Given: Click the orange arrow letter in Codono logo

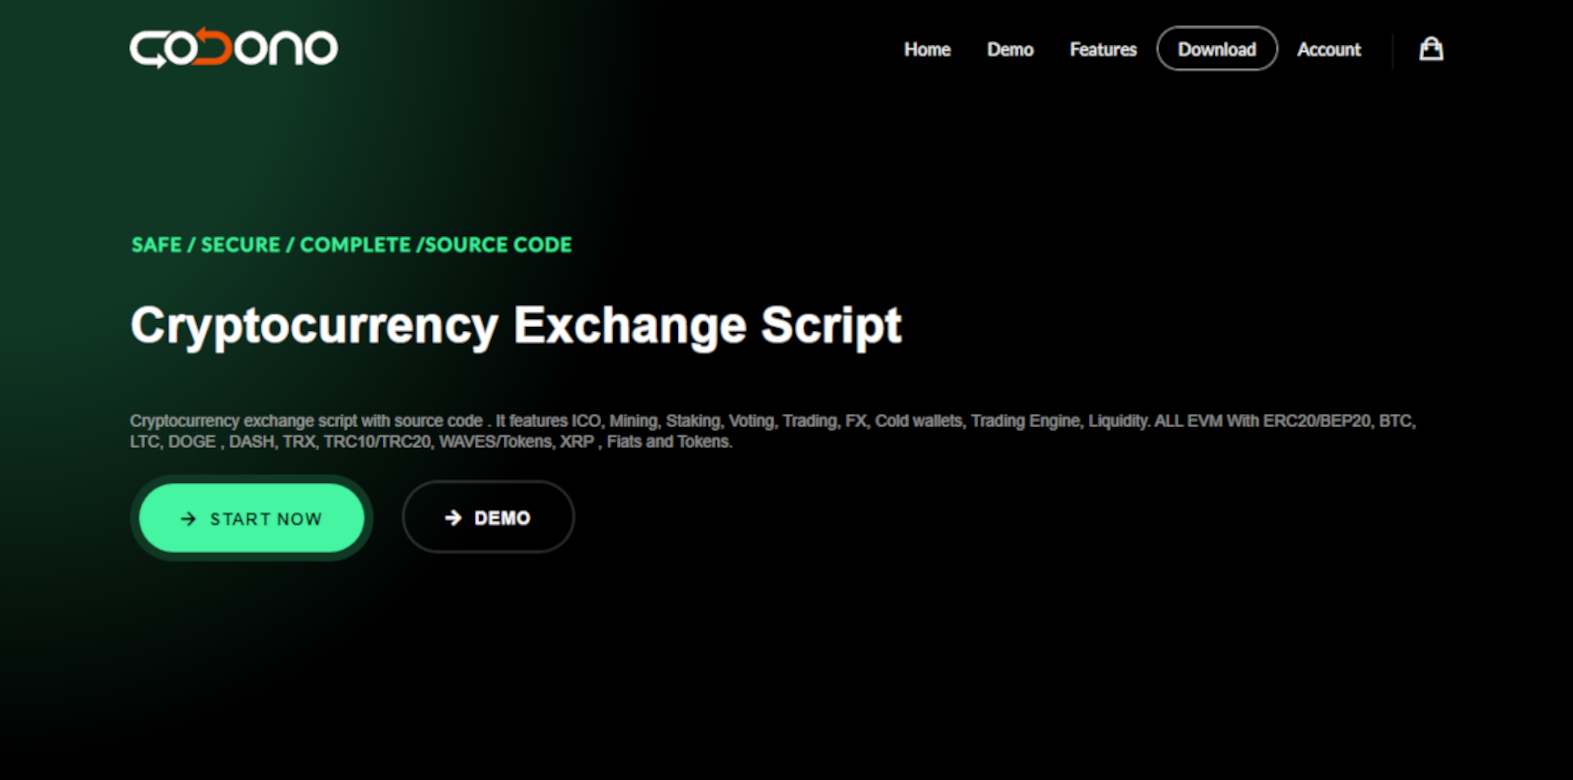Looking at the screenshot, I should (211, 47).
